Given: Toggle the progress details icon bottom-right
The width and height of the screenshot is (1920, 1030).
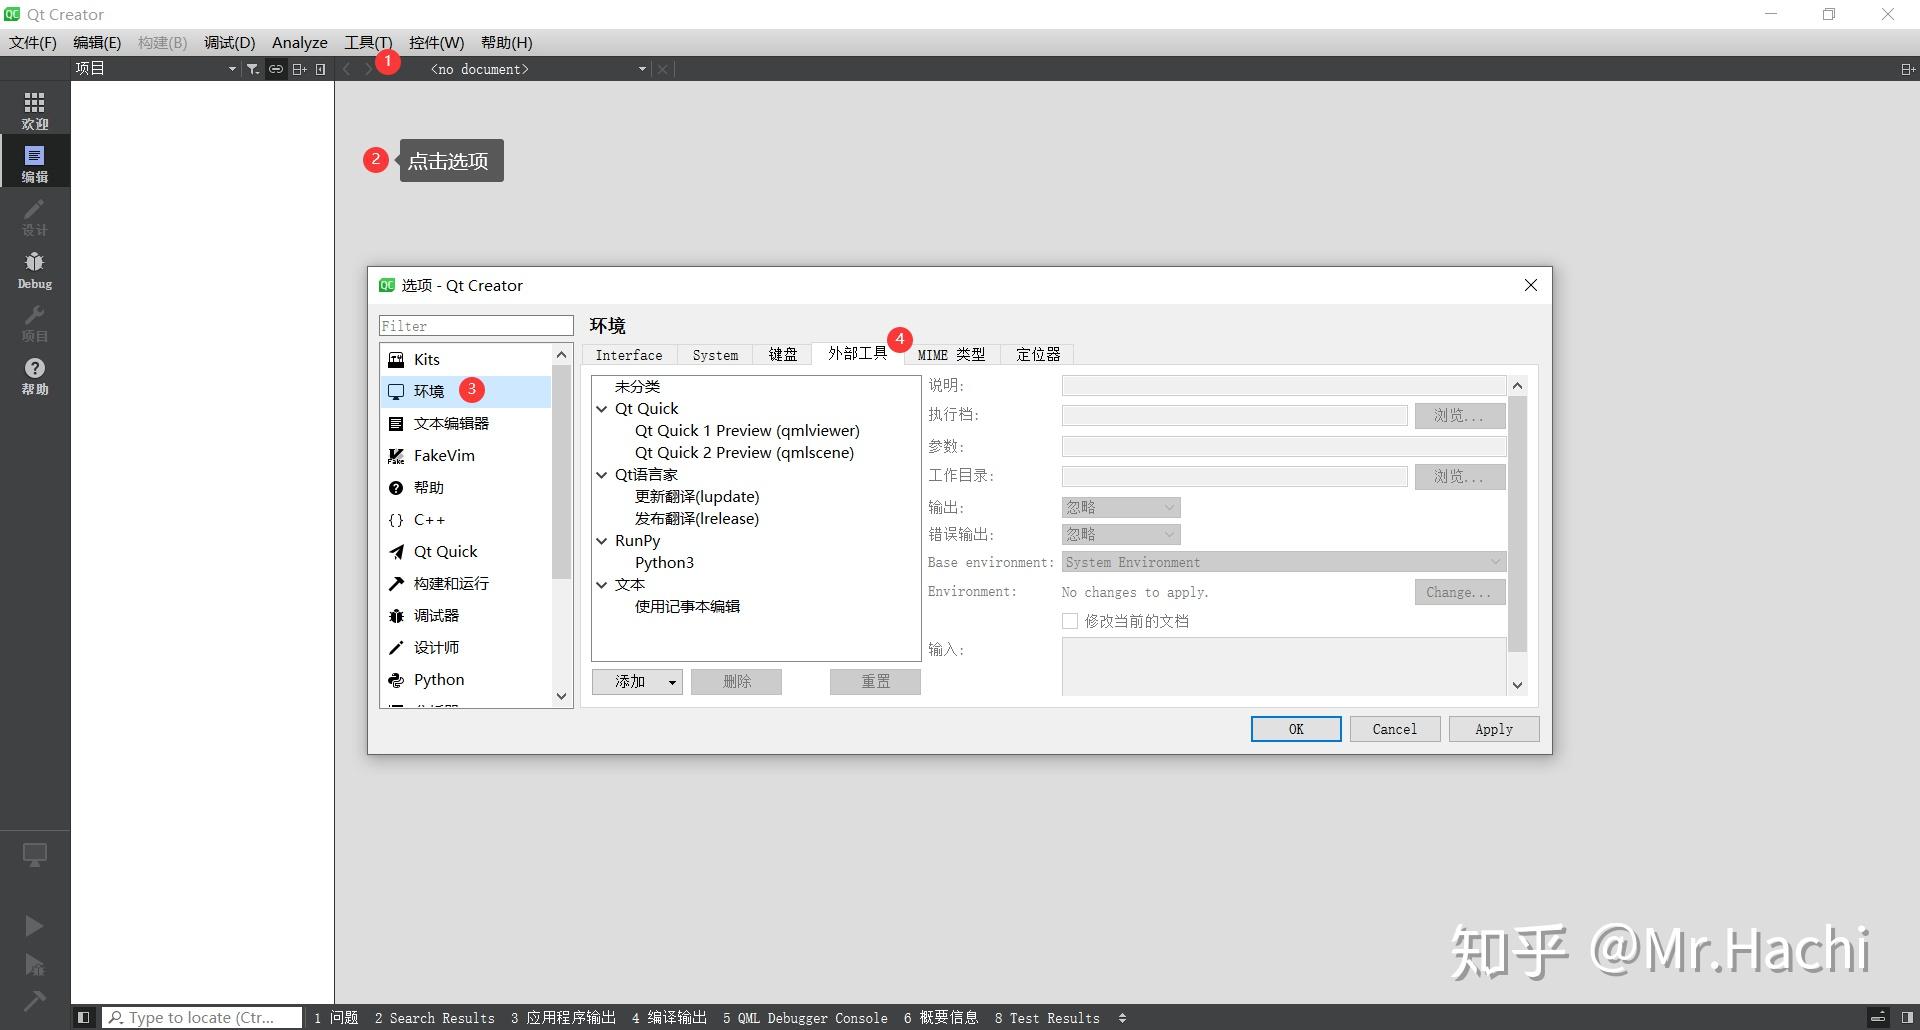Looking at the screenshot, I should 1878,1018.
